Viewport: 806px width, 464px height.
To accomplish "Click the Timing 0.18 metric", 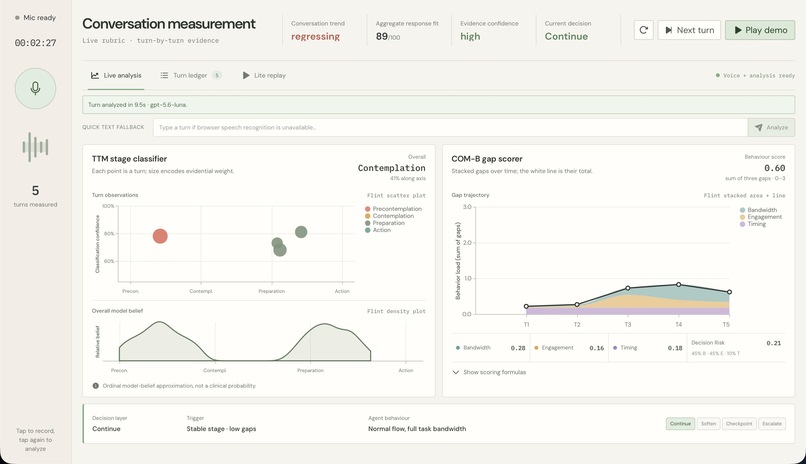I will click(x=647, y=348).
